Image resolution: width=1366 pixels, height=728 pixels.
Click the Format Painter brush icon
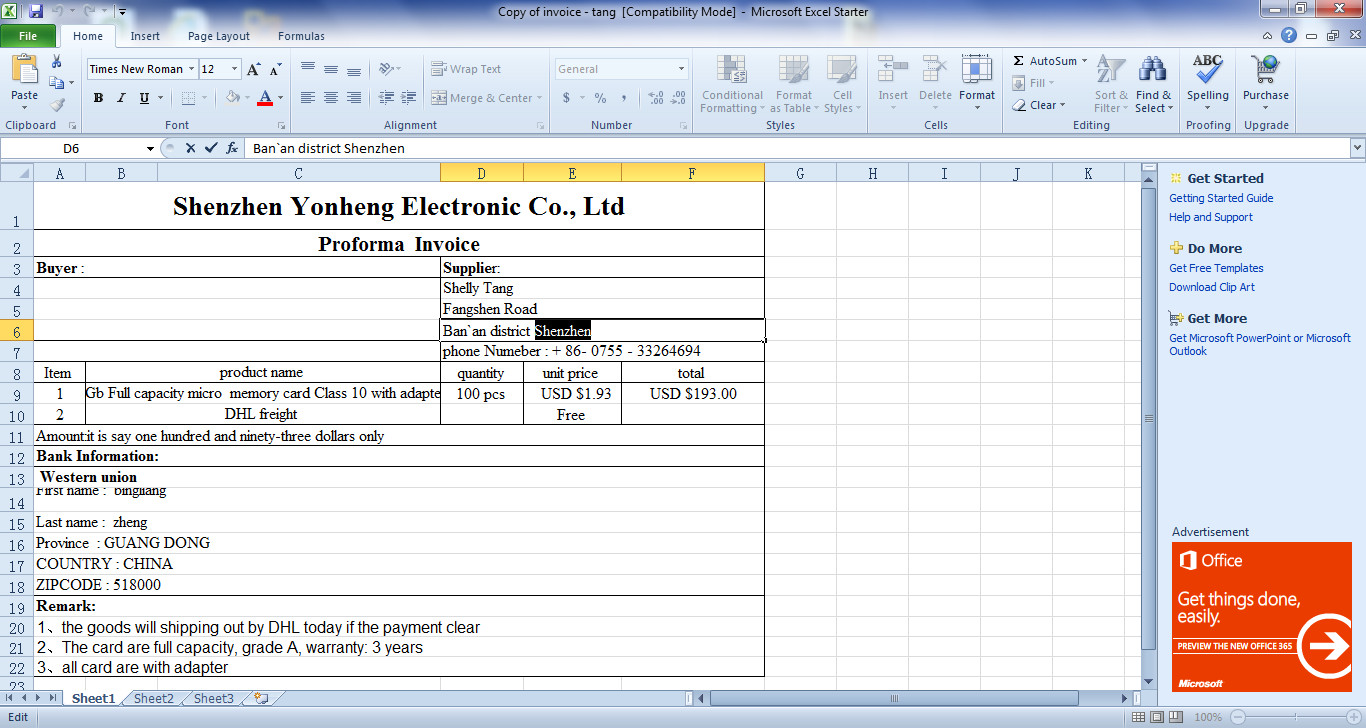[x=57, y=104]
